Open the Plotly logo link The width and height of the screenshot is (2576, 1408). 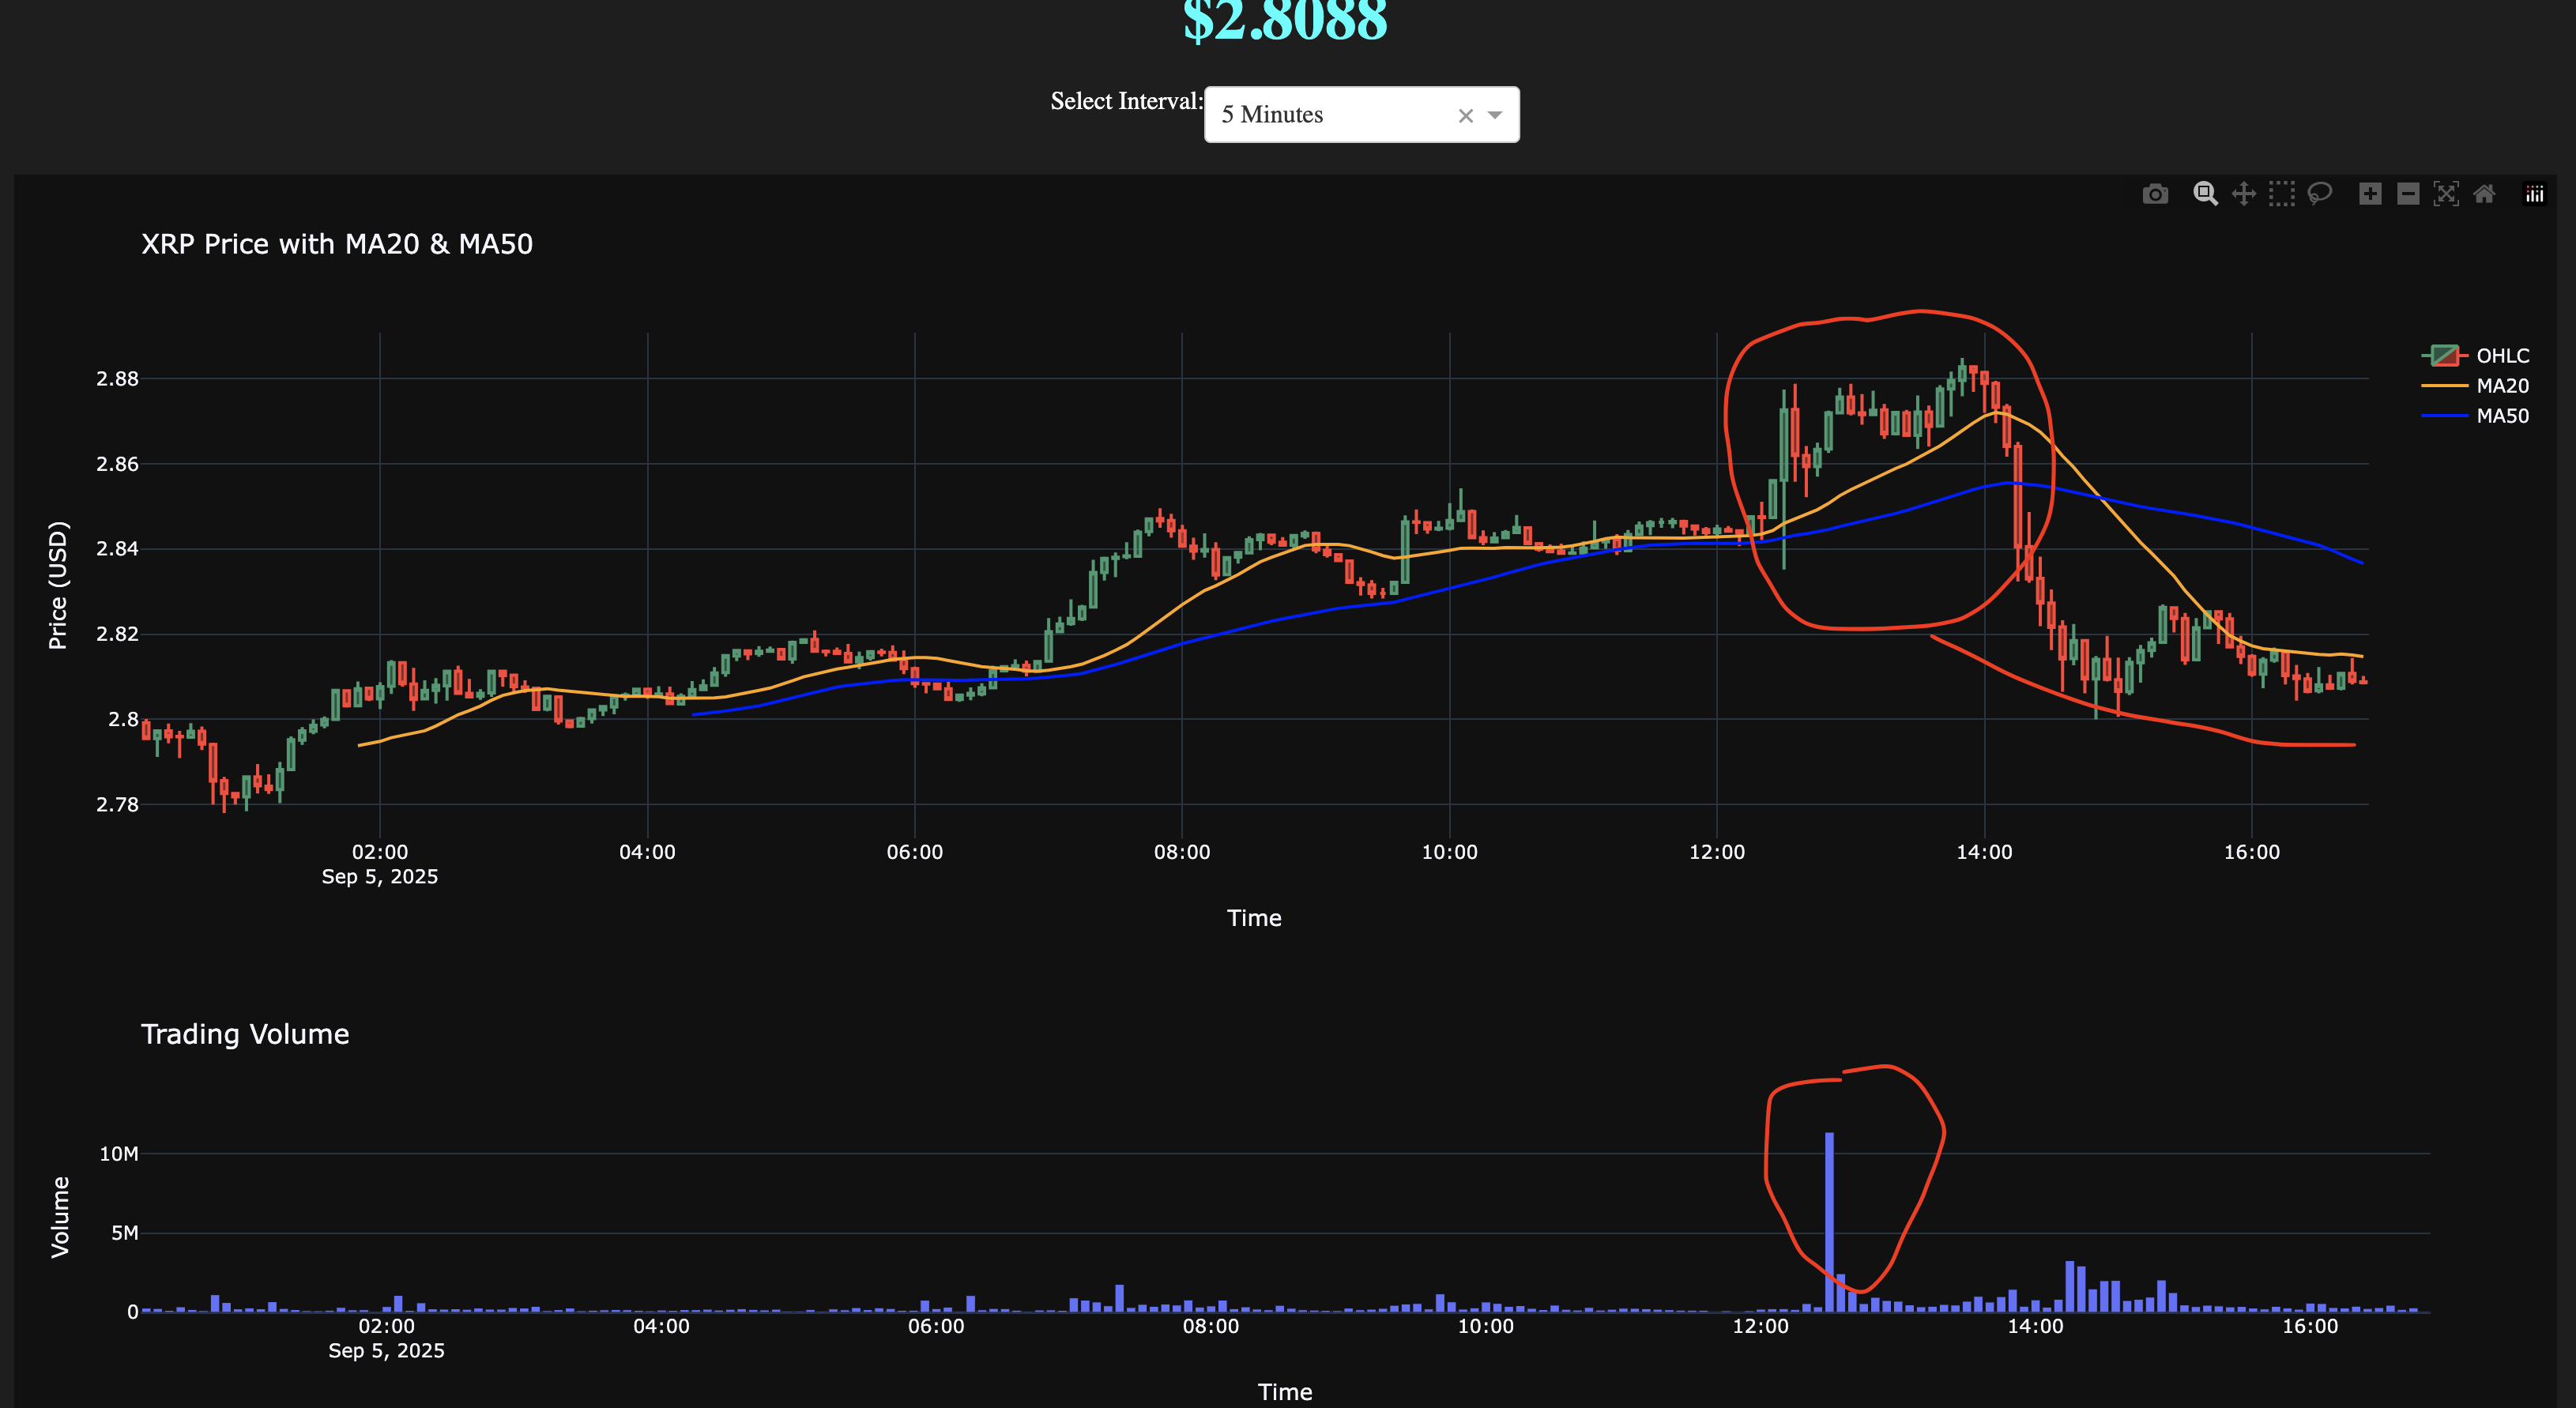coord(2534,194)
